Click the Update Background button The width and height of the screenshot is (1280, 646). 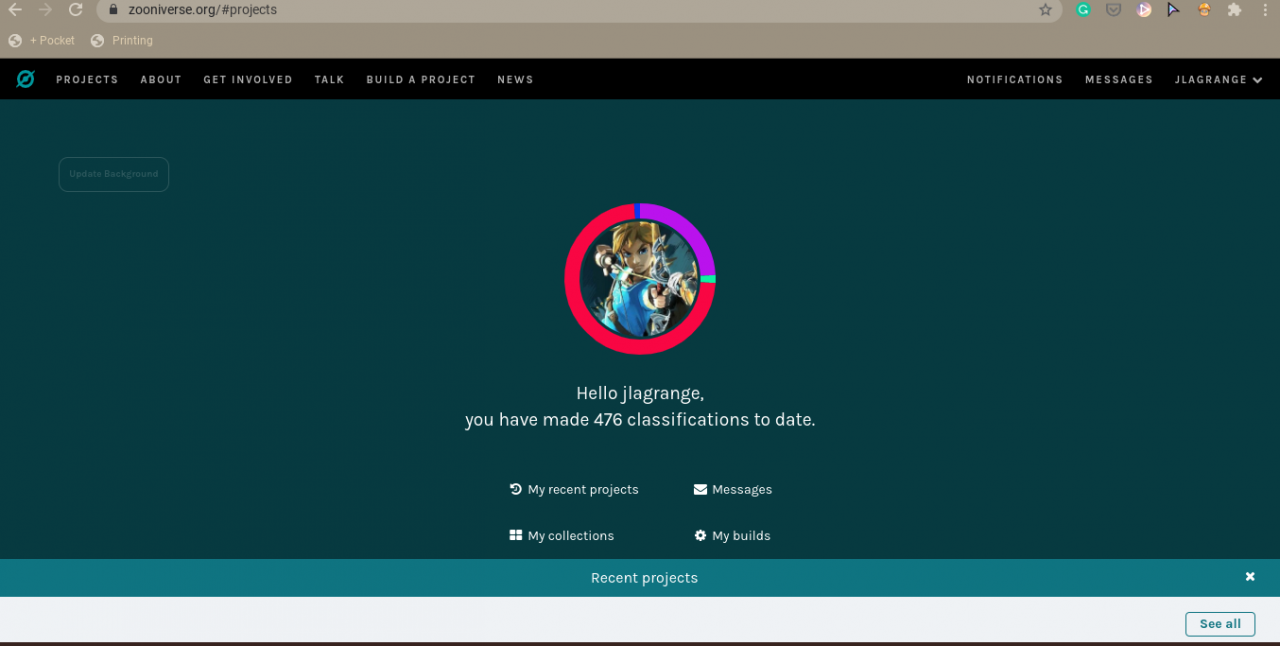click(114, 174)
